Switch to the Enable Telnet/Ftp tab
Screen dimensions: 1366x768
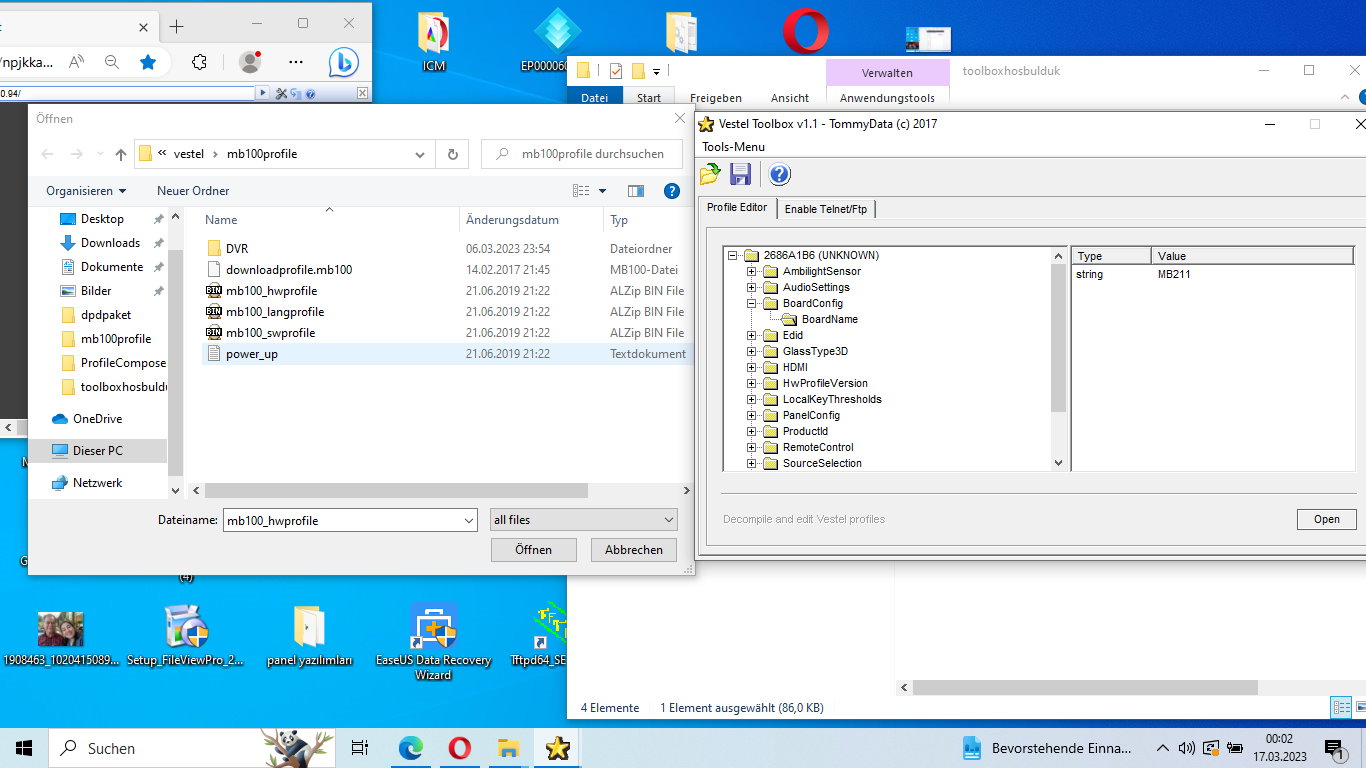click(826, 209)
